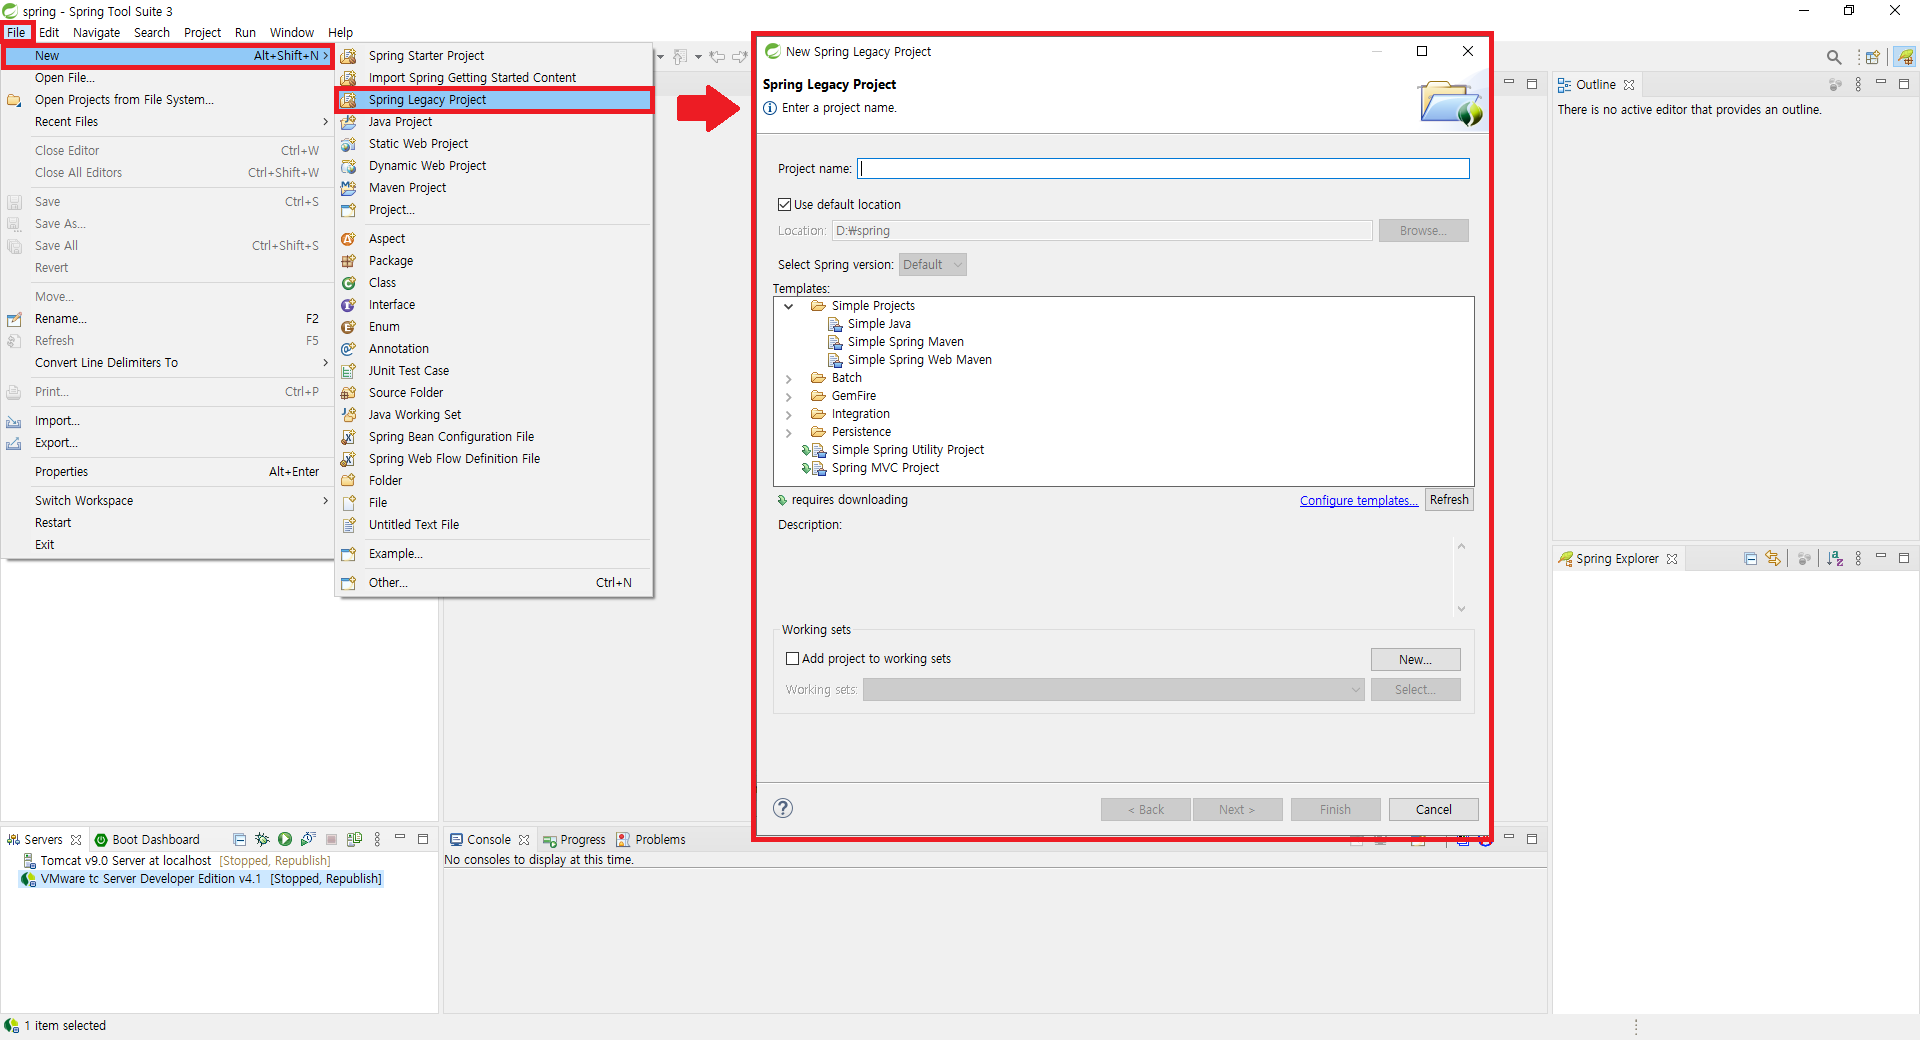Screen dimensions: 1920x1040
Task: Open Spring Explorer View Menu dots
Action: 1858,559
